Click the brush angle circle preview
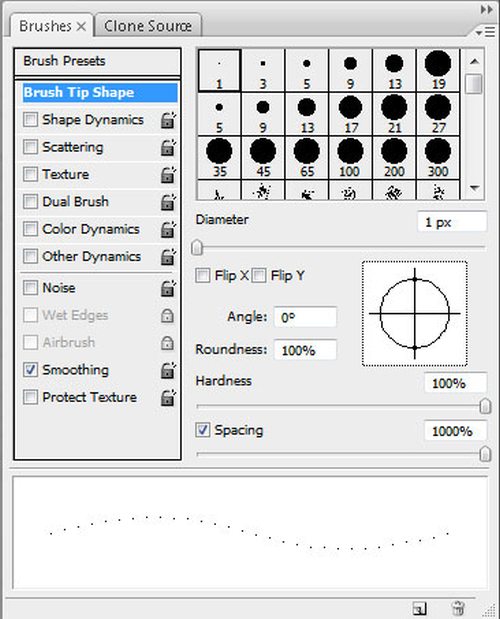 click(415, 313)
